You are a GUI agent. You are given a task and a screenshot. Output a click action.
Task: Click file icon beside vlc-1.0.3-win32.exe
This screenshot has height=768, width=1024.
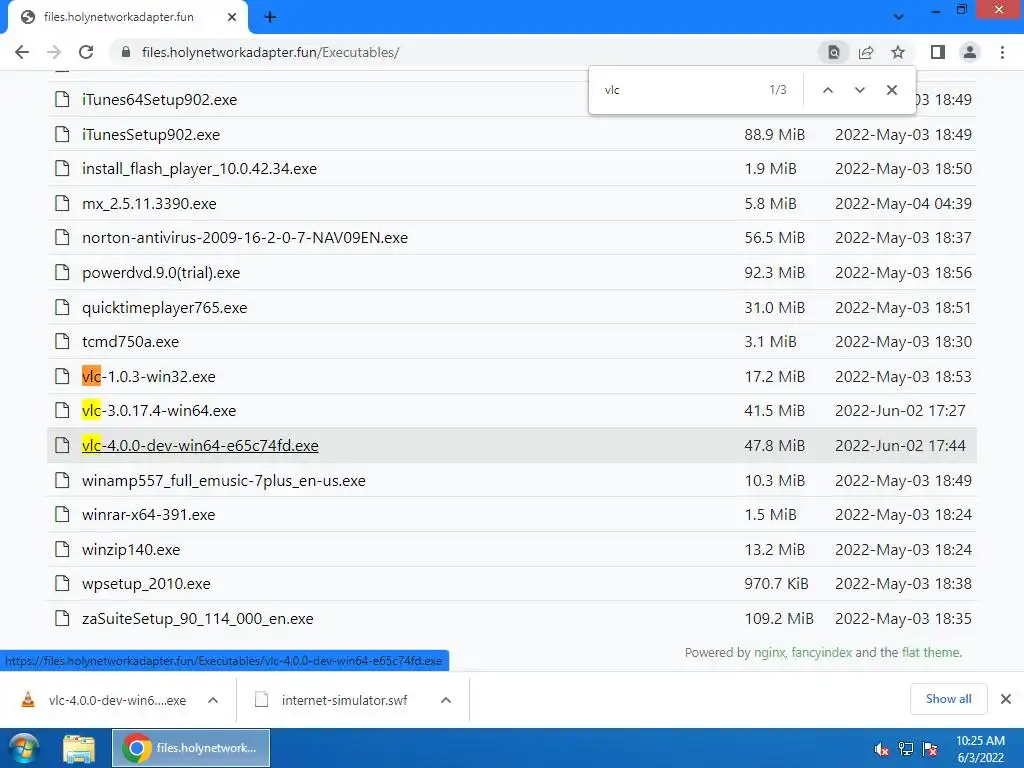tap(62, 376)
